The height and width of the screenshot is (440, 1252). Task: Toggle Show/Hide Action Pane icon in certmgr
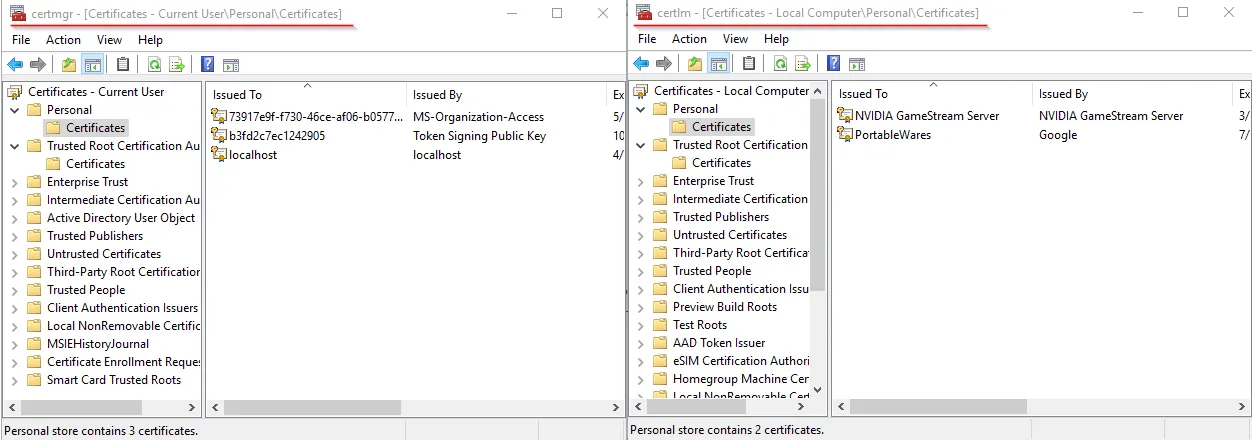pos(231,65)
